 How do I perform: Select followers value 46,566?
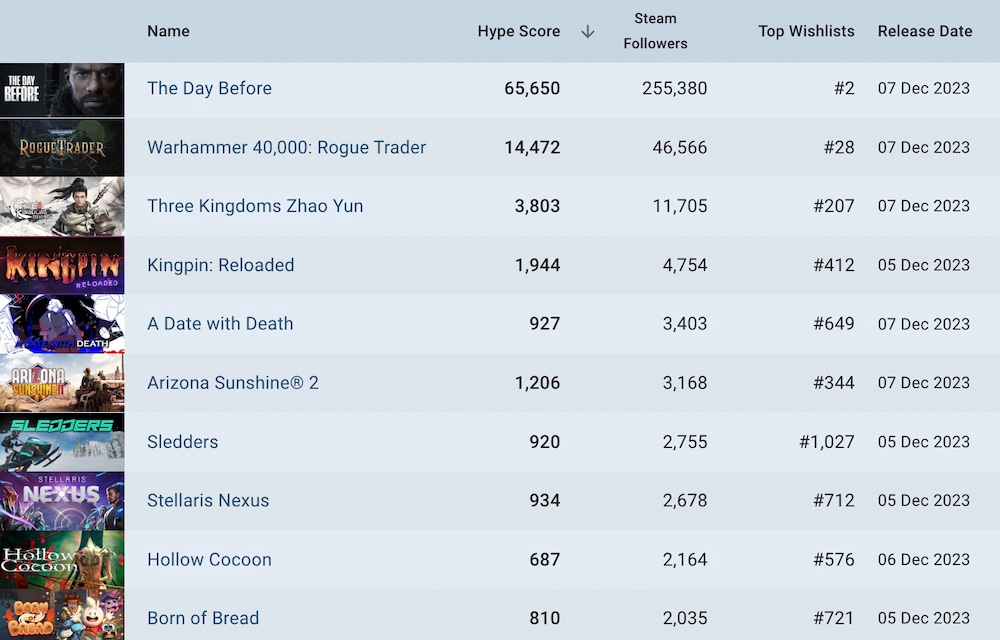click(x=679, y=147)
